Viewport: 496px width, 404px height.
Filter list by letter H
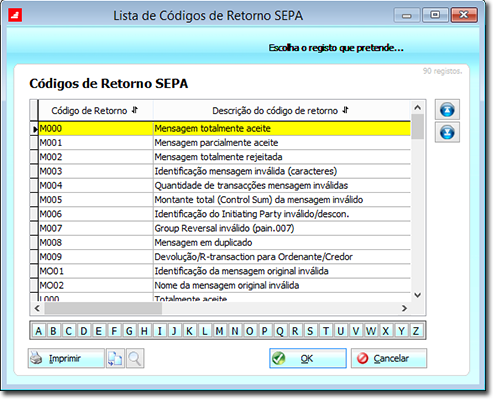[144, 331]
